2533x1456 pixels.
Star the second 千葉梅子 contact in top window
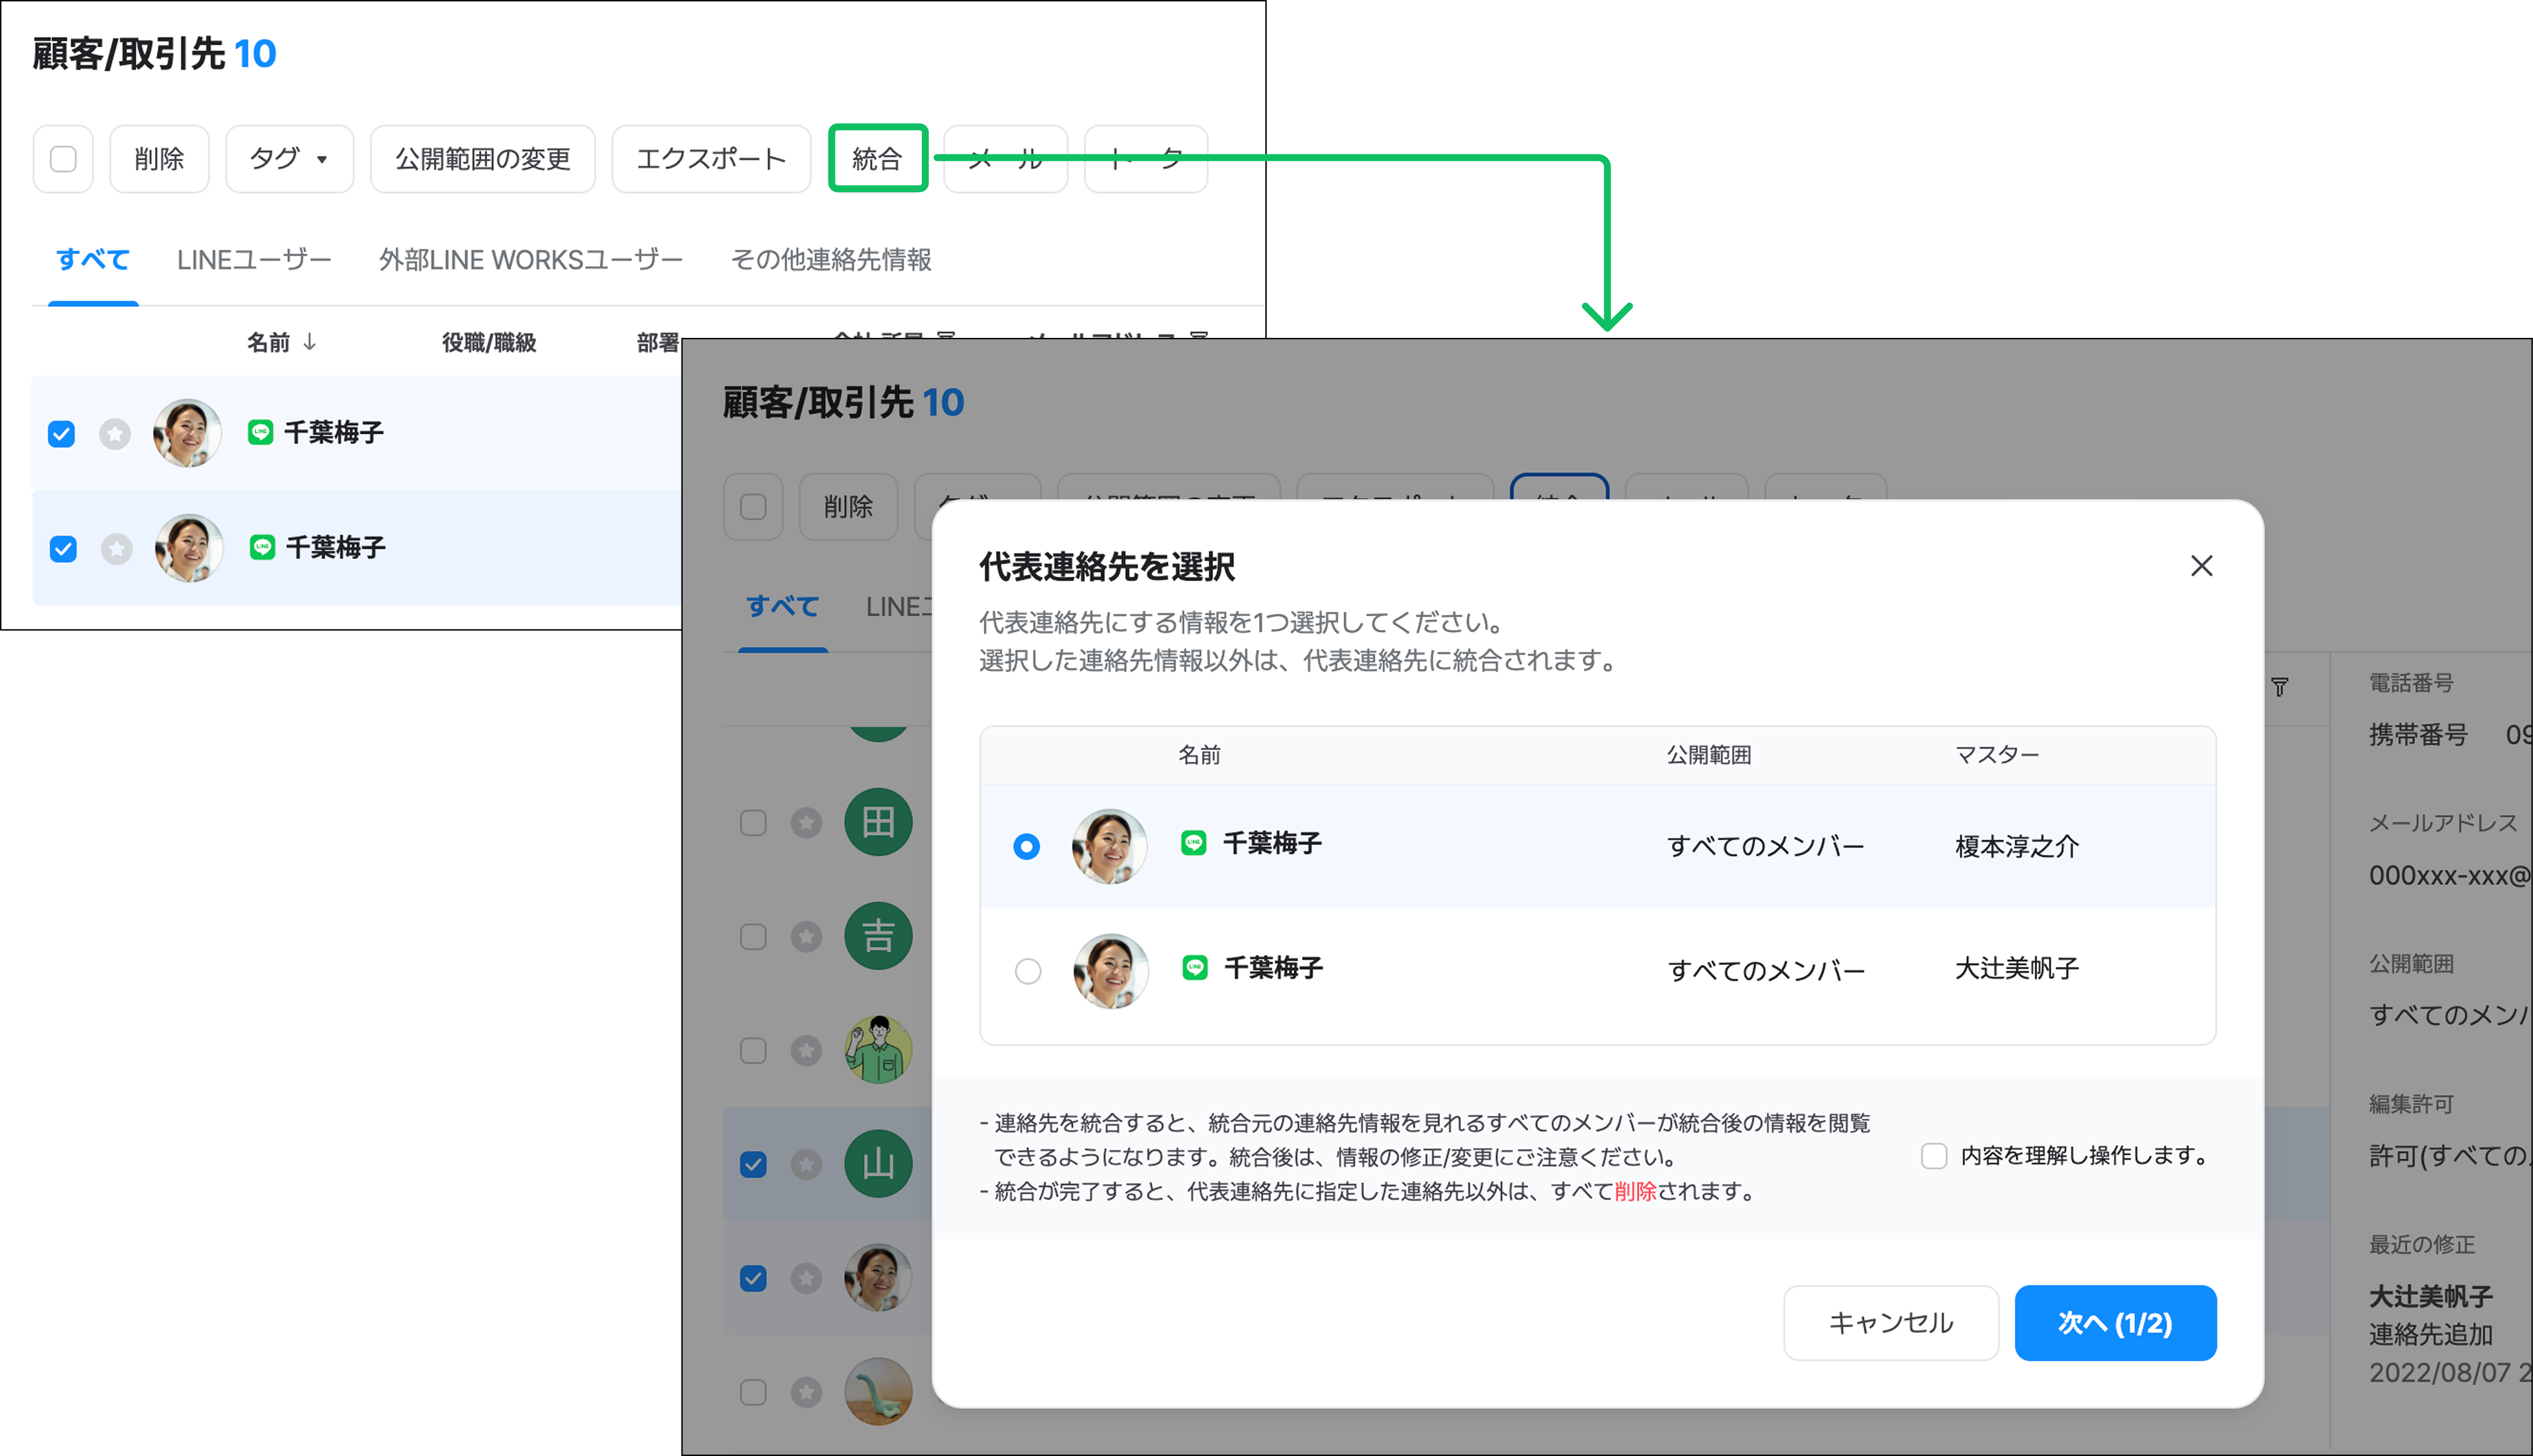point(117,549)
